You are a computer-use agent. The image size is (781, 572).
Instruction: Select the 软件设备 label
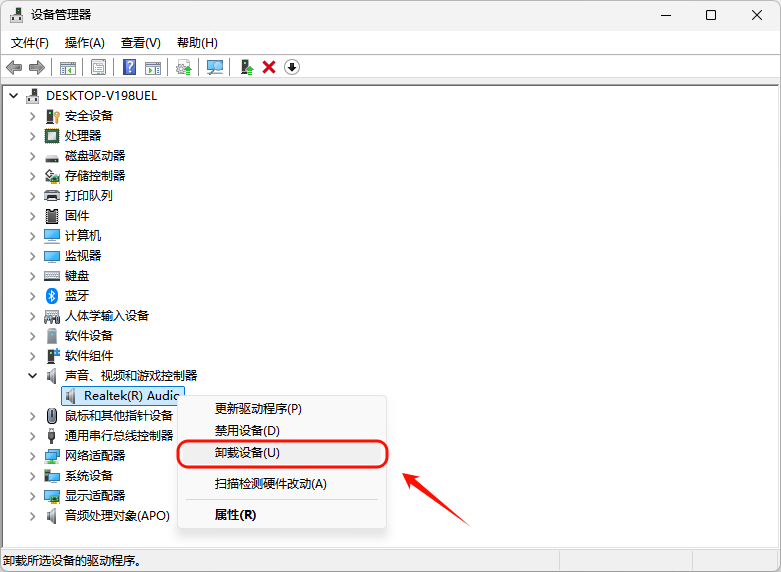(x=89, y=336)
